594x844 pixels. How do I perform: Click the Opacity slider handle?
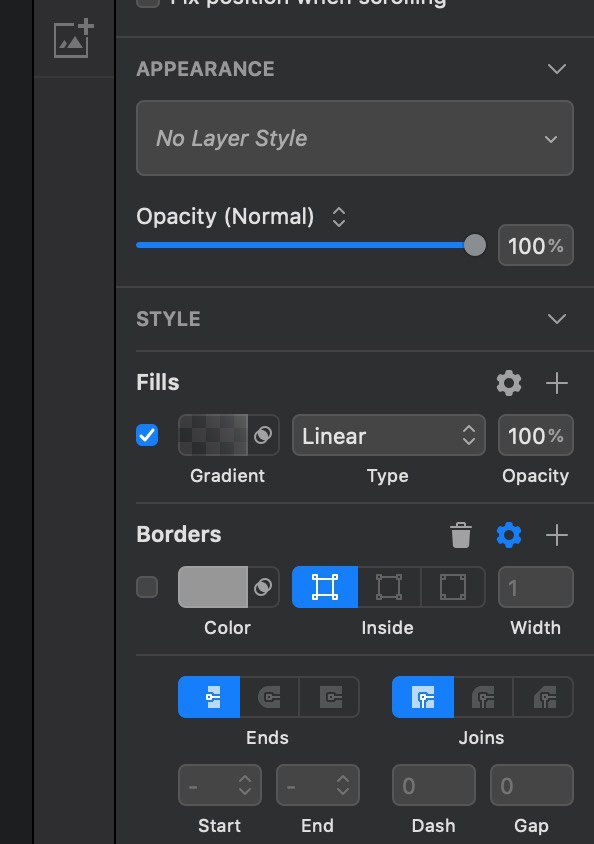tap(475, 245)
